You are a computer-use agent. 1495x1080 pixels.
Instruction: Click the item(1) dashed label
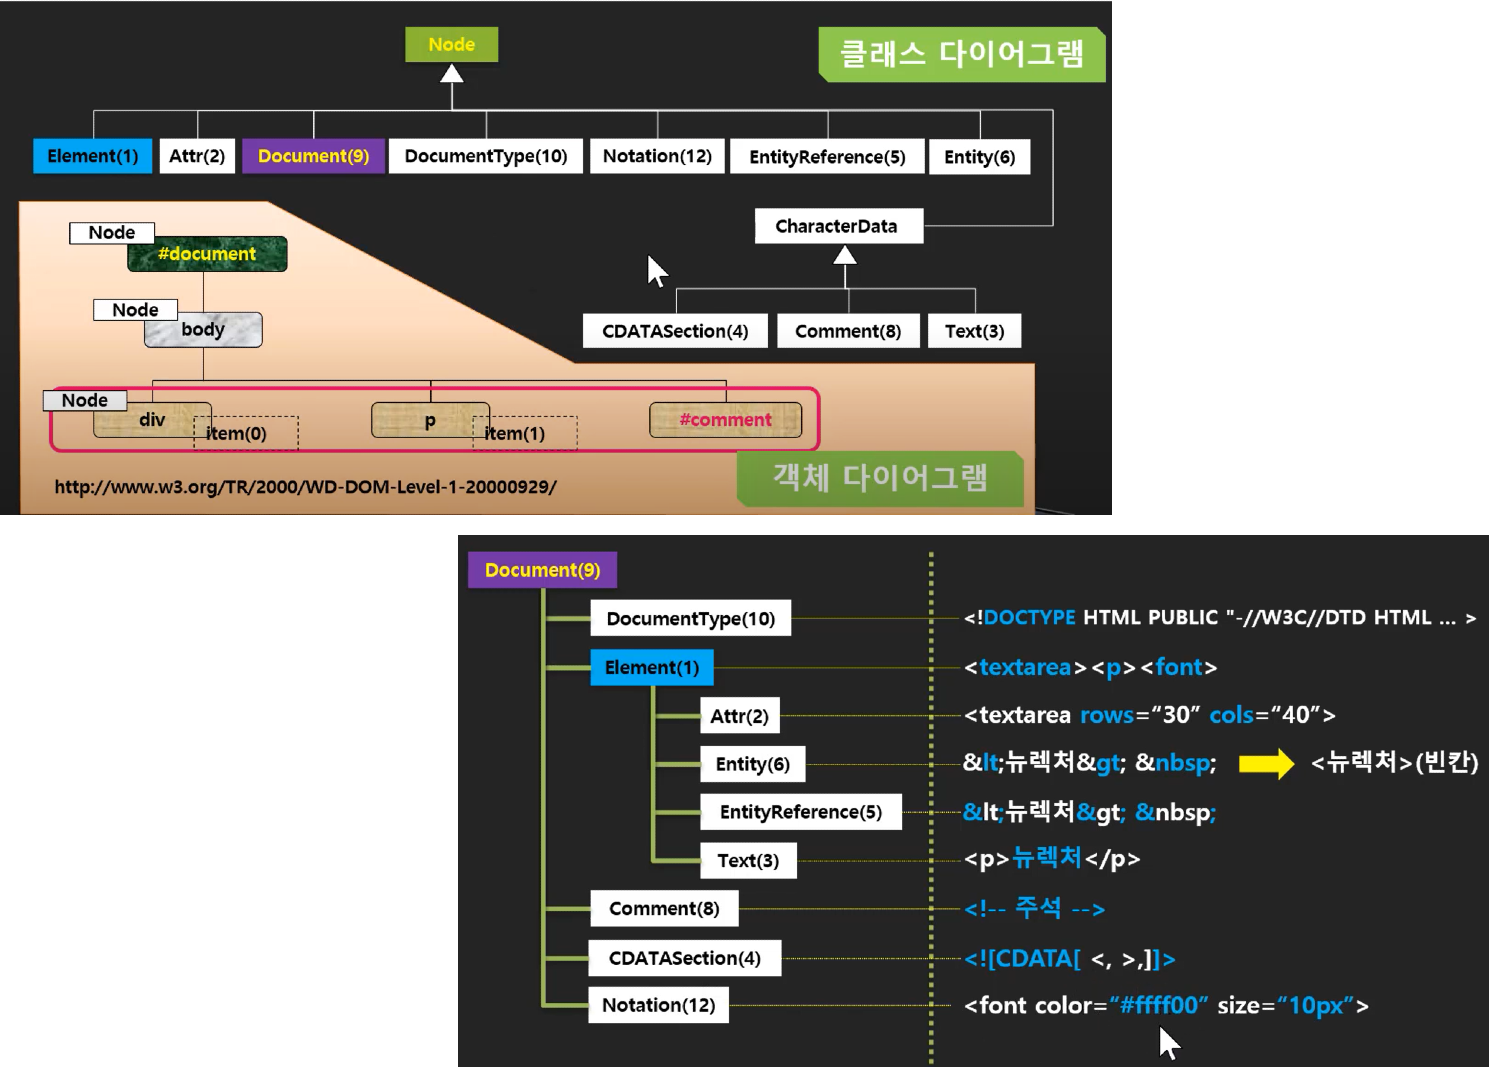pos(525,433)
